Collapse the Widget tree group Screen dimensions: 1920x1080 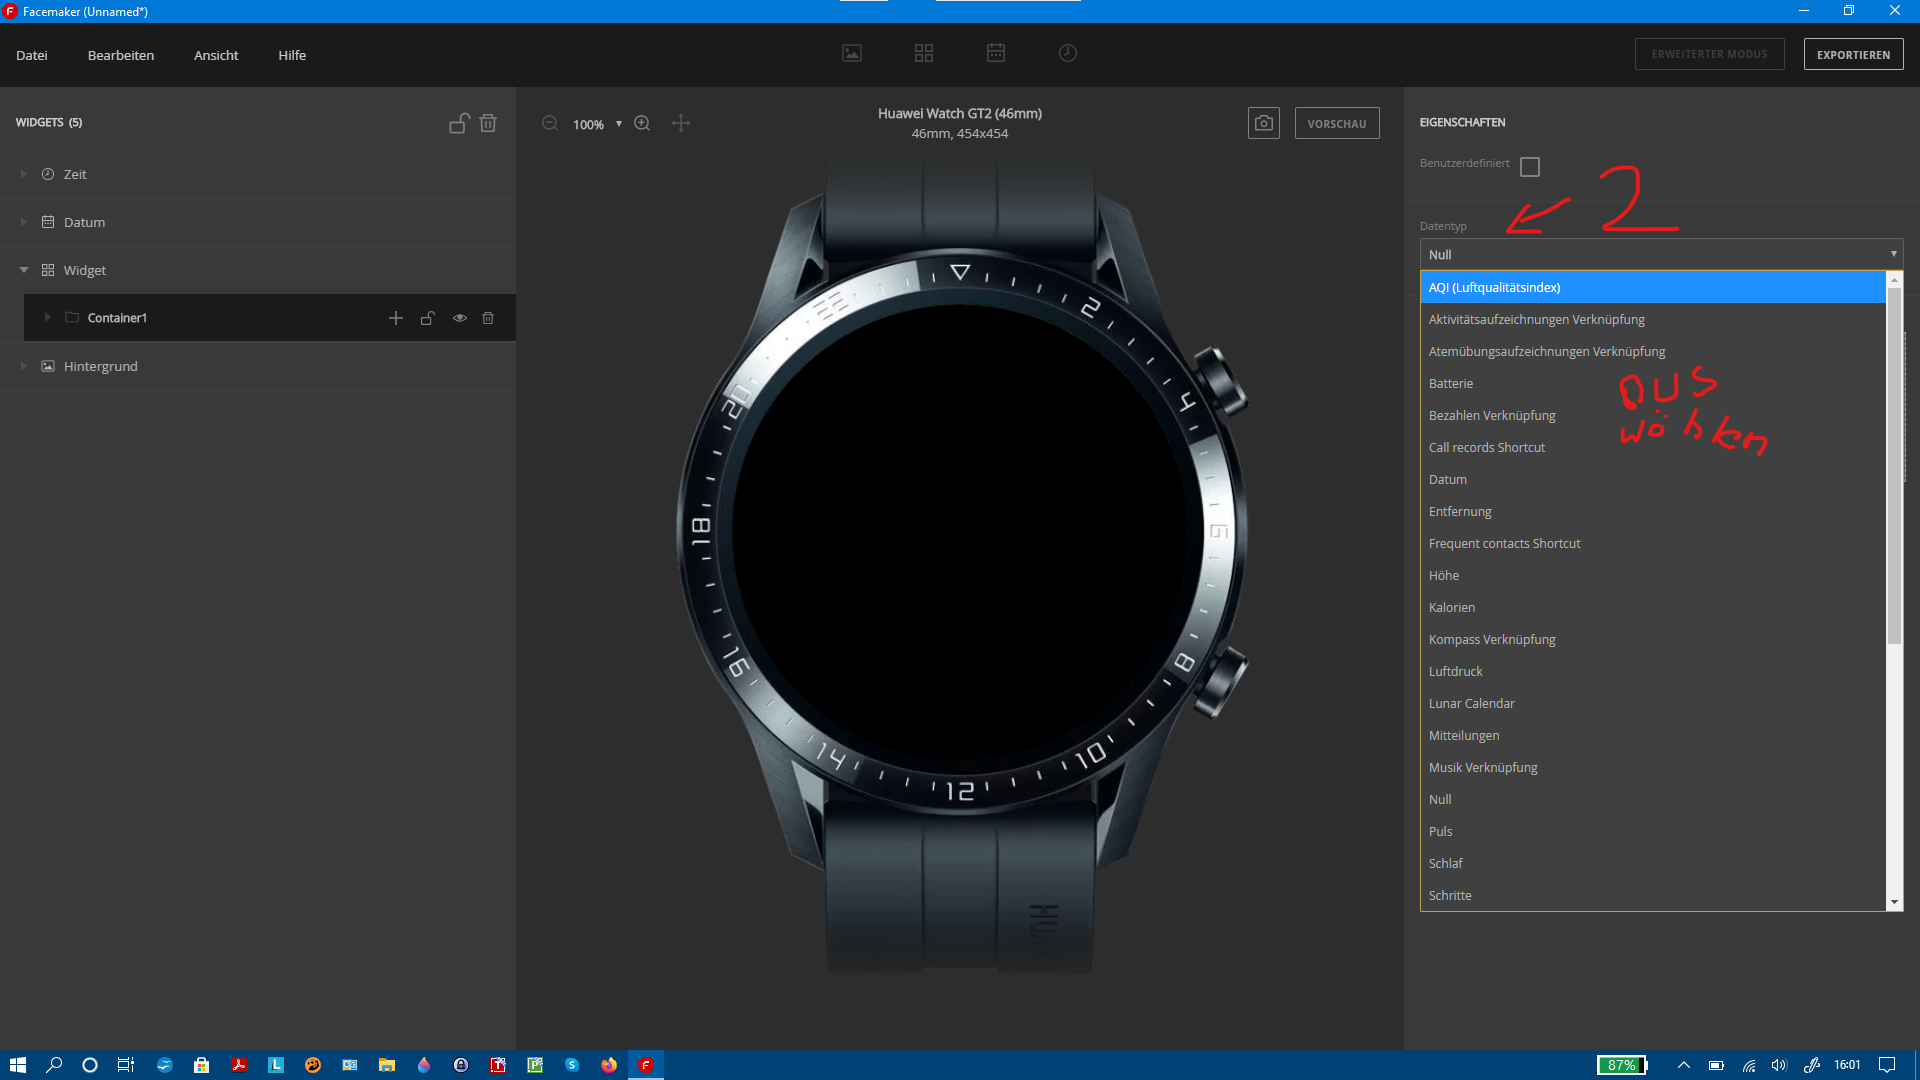click(x=23, y=270)
